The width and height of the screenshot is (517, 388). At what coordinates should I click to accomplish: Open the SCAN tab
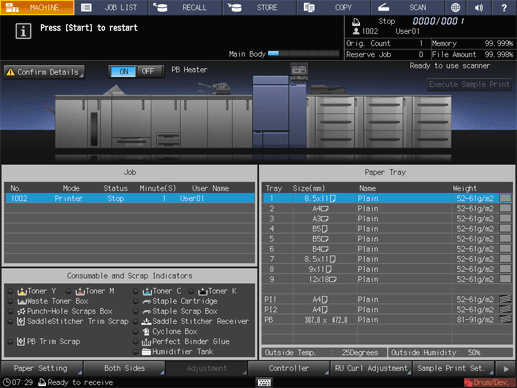tap(407, 7)
